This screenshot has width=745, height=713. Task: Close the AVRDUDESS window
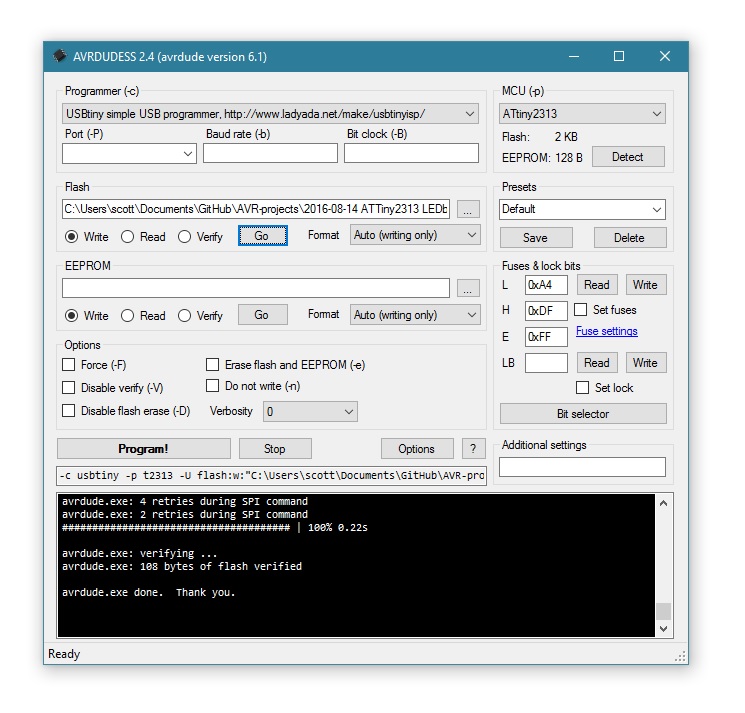pos(665,56)
